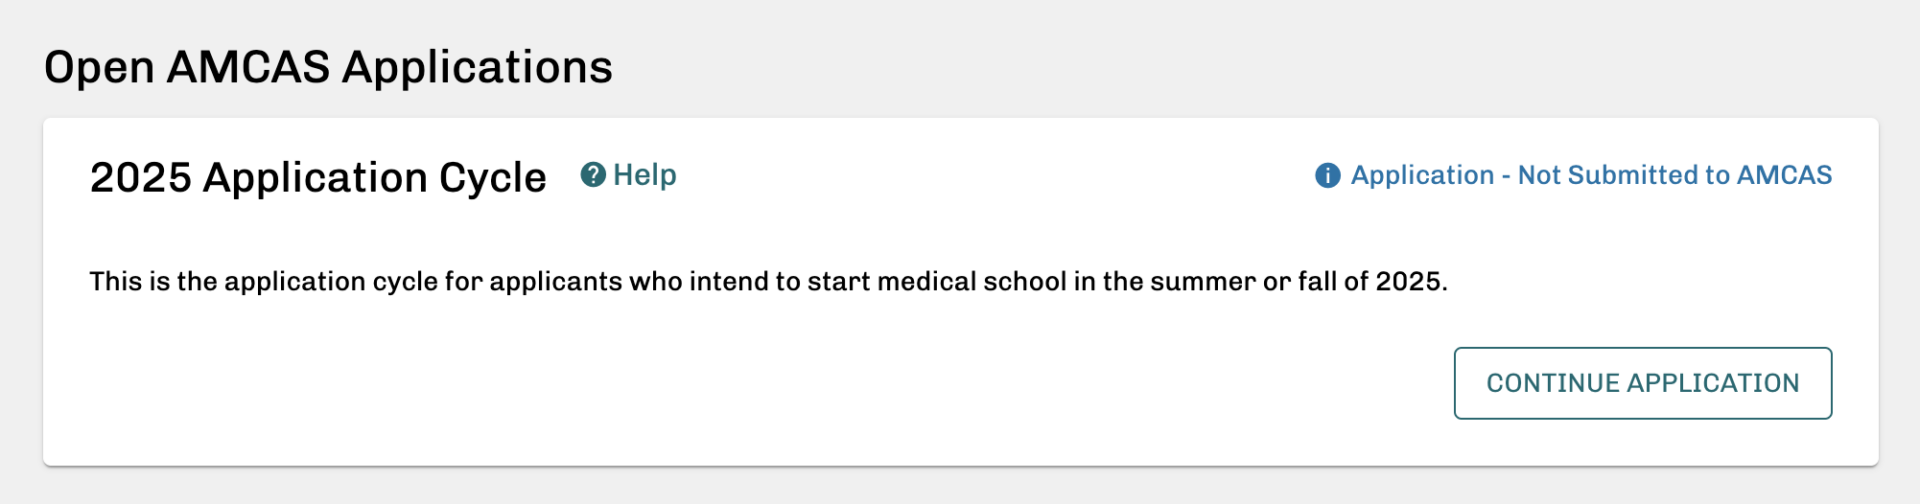Click the word Open in the page heading
The width and height of the screenshot is (1920, 504).
pos(99,68)
